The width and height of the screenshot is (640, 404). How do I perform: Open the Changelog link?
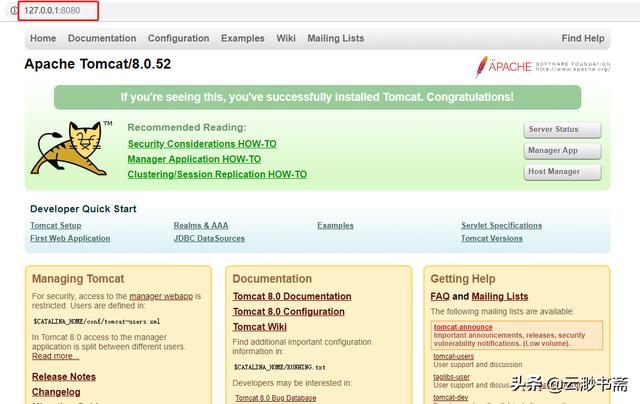coord(56,392)
